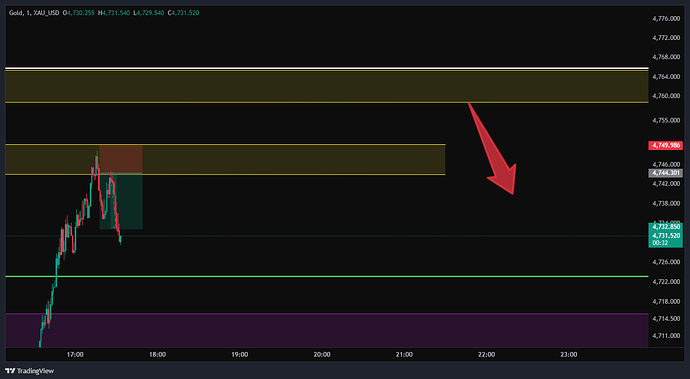Click the 4,760.000 price axis label
Image resolution: width=690 pixels, height=379 pixels.
click(x=666, y=96)
